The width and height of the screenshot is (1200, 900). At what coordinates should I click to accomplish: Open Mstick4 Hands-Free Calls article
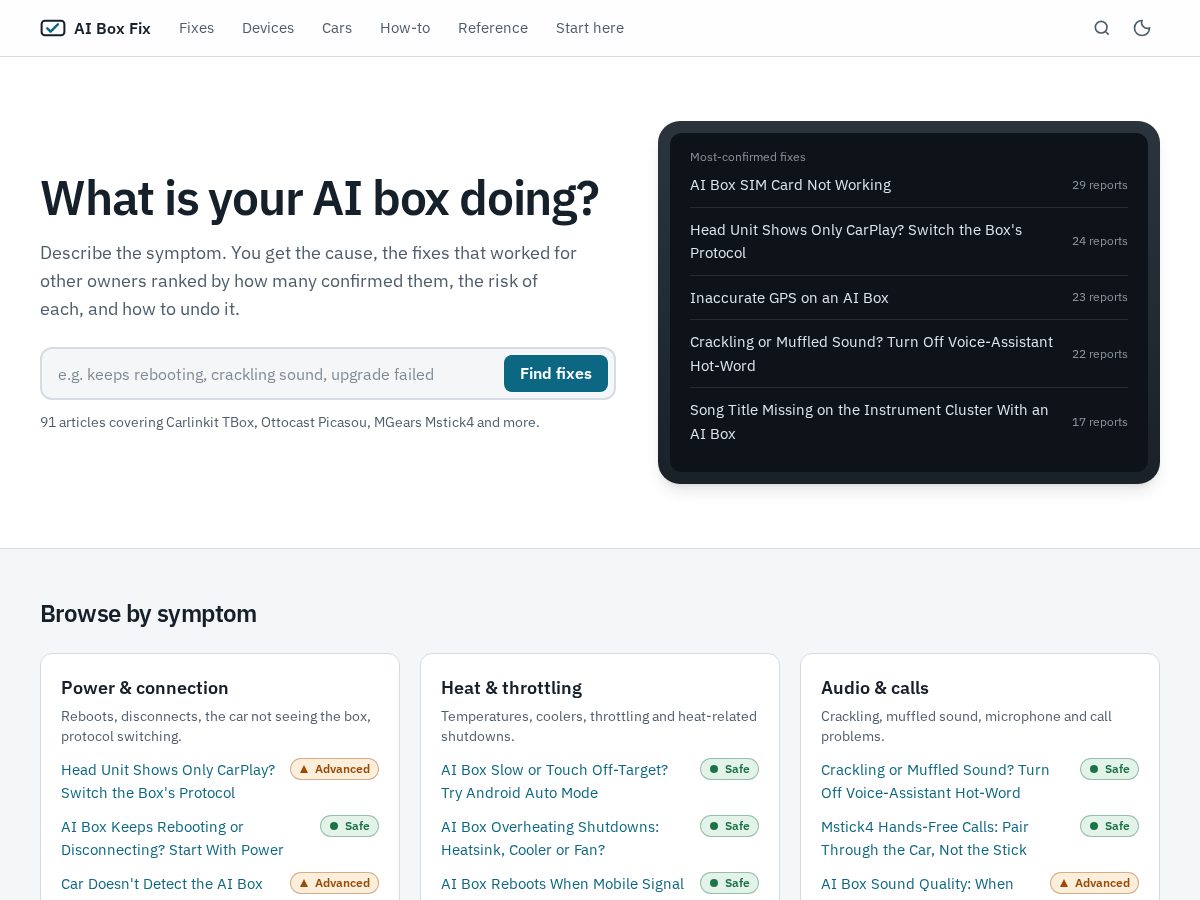tap(925, 838)
